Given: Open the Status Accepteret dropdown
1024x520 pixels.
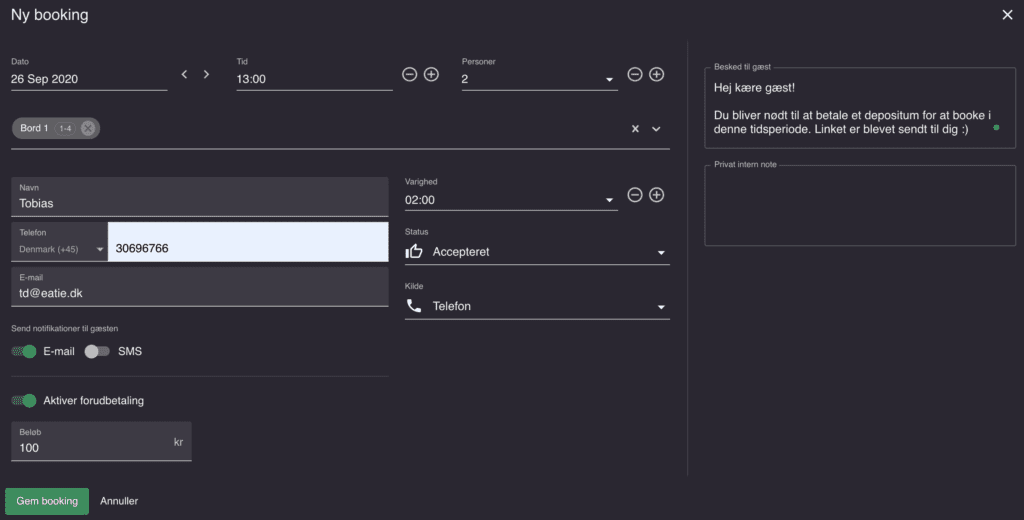Looking at the screenshot, I should [x=537, y=252].
